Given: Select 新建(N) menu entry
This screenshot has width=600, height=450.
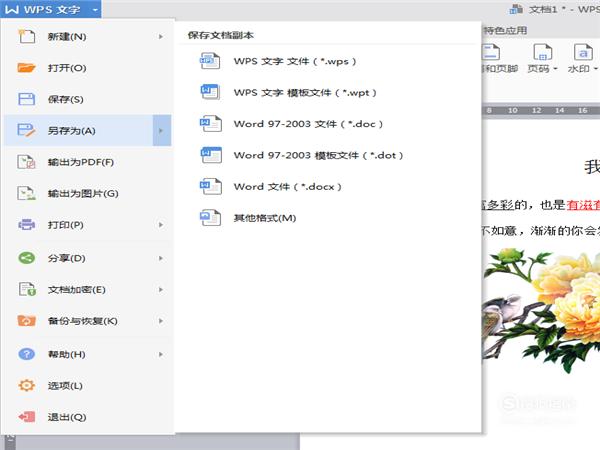Looking at the screenshot, I should 87,37.
